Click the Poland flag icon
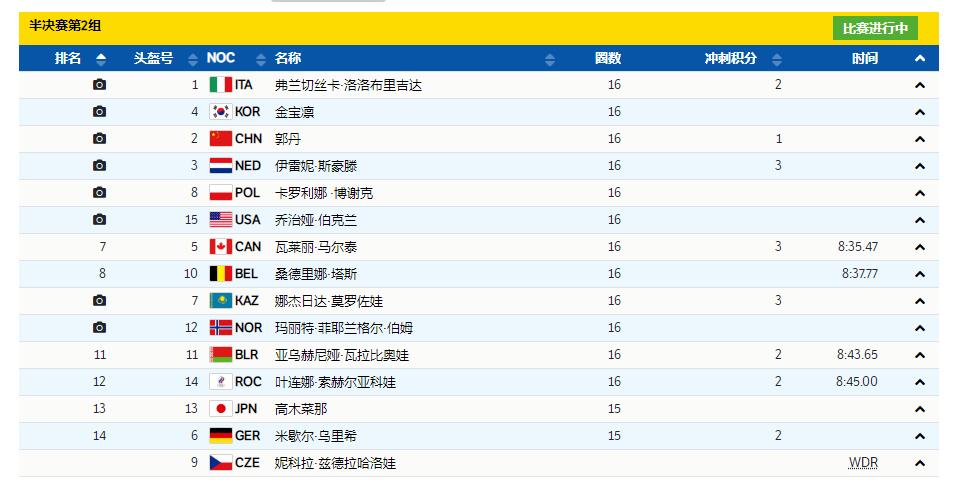The image size is (974, 492). click(221, 193)
